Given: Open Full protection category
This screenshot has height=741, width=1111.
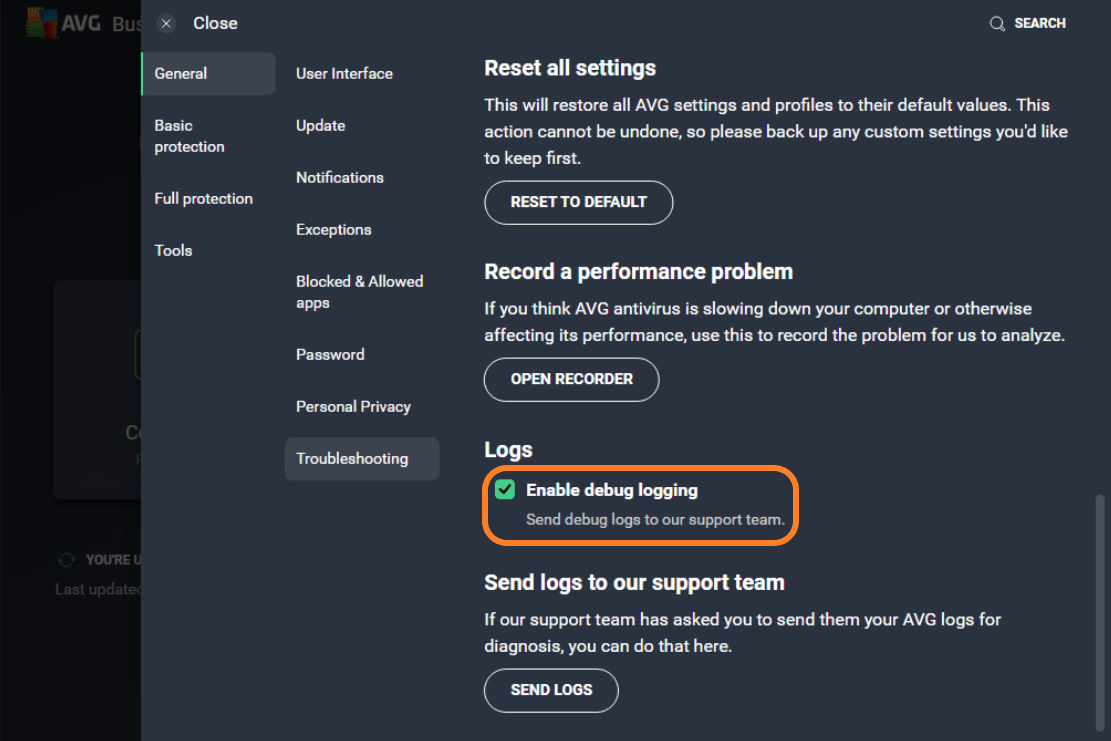Looking at the screenshot, I should (x=203, y=198).
